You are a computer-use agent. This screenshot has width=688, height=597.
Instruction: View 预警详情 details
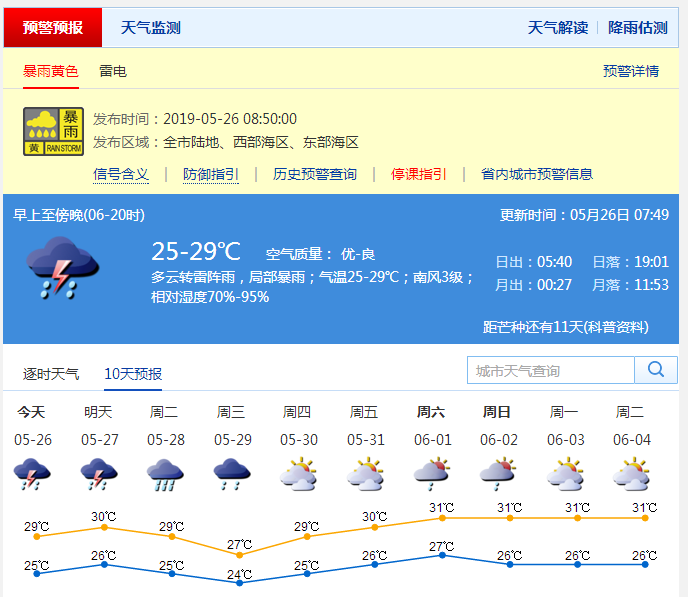(631, 71)
